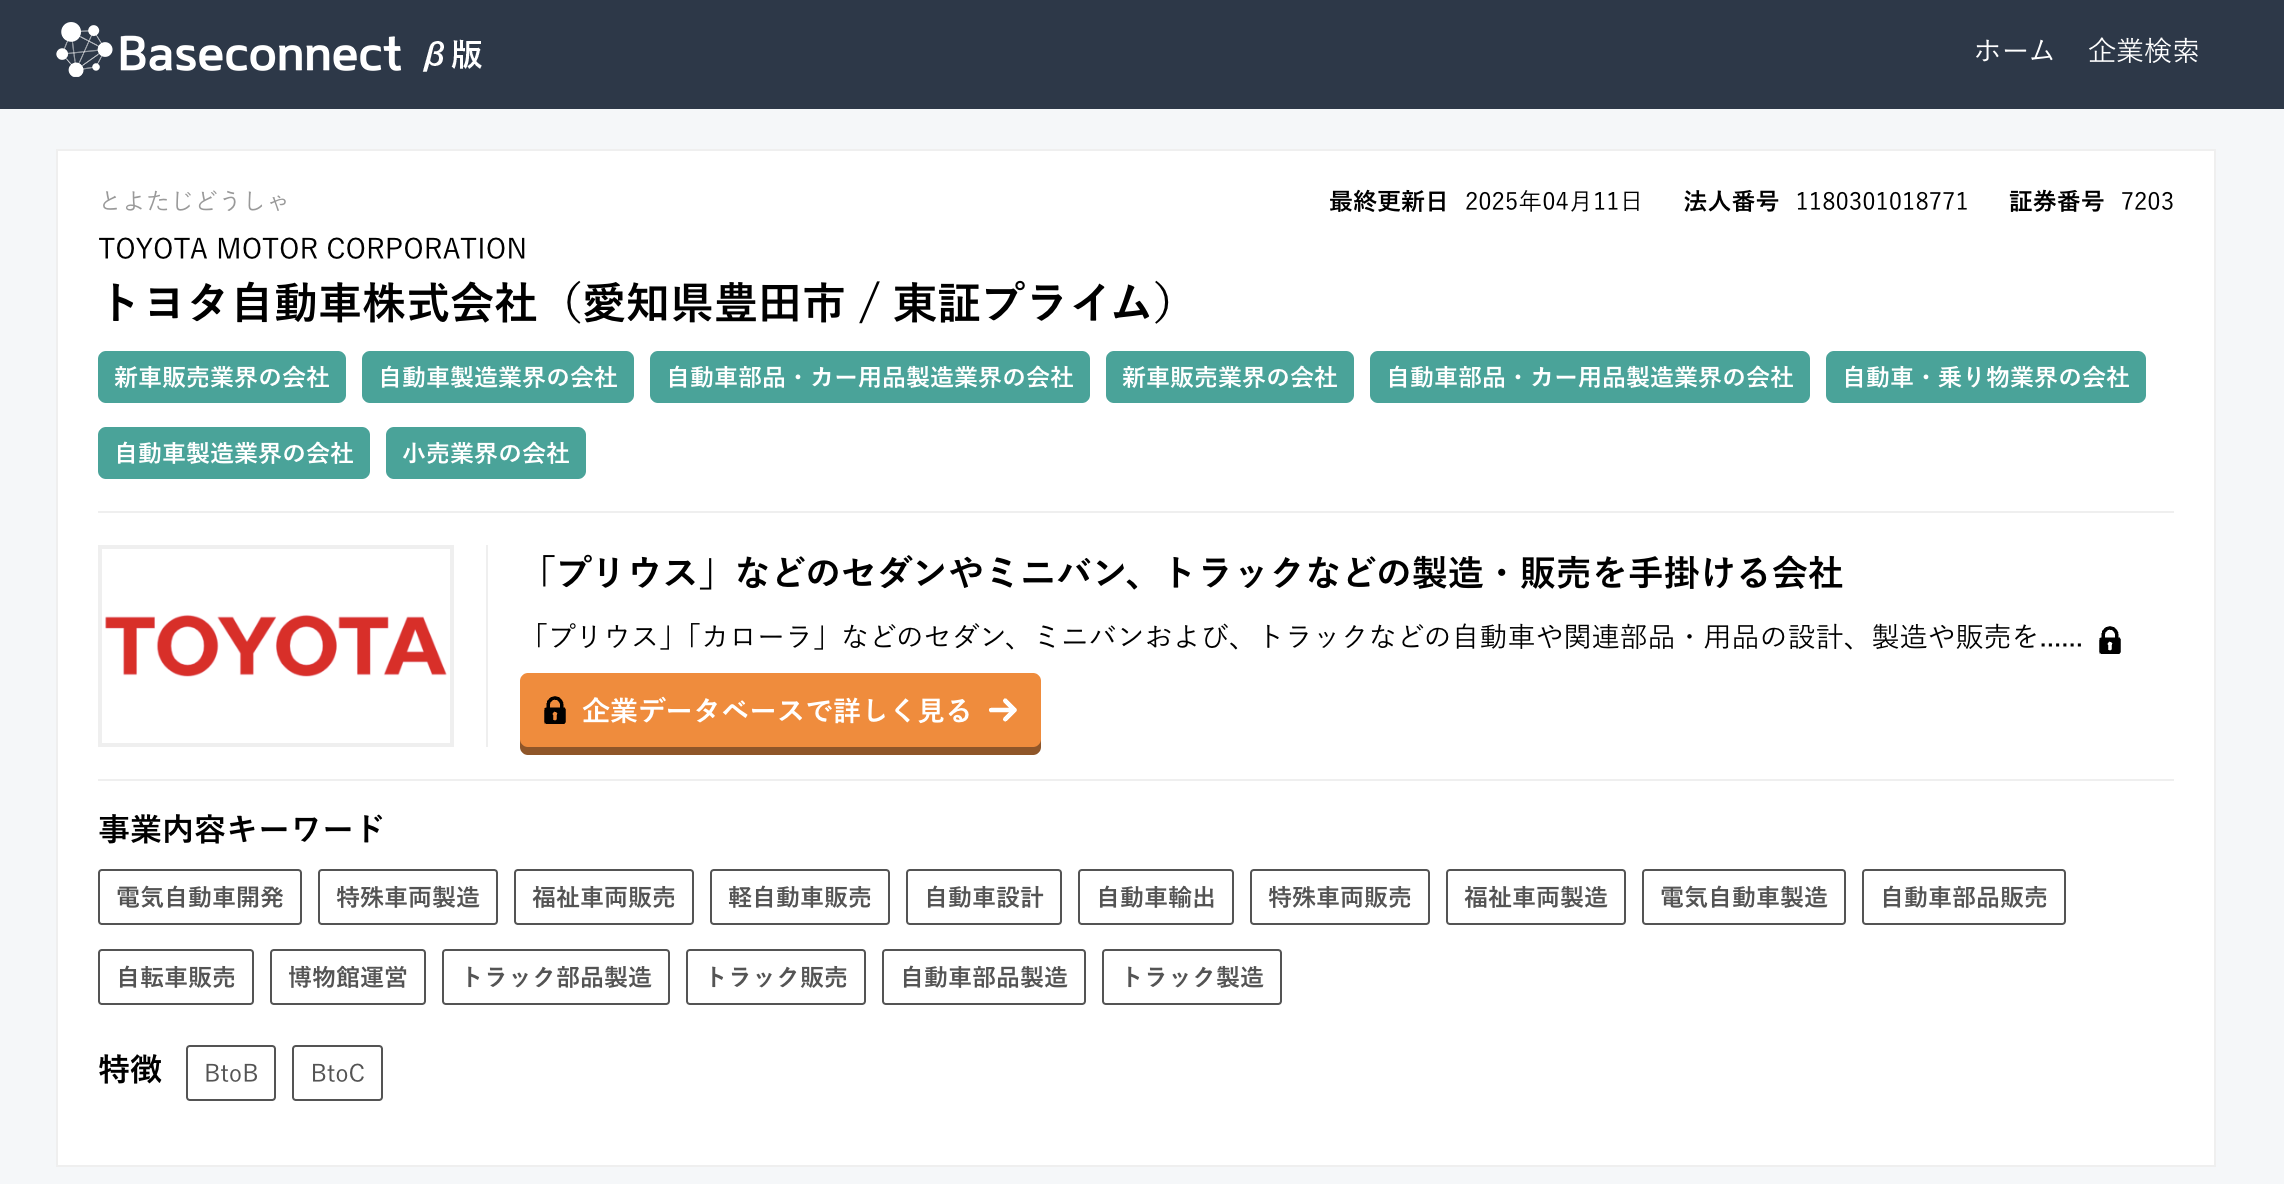Click the 自動車部品販売 keyword
This screenshot has width=2284, height=1184.
click(1964, 897)
